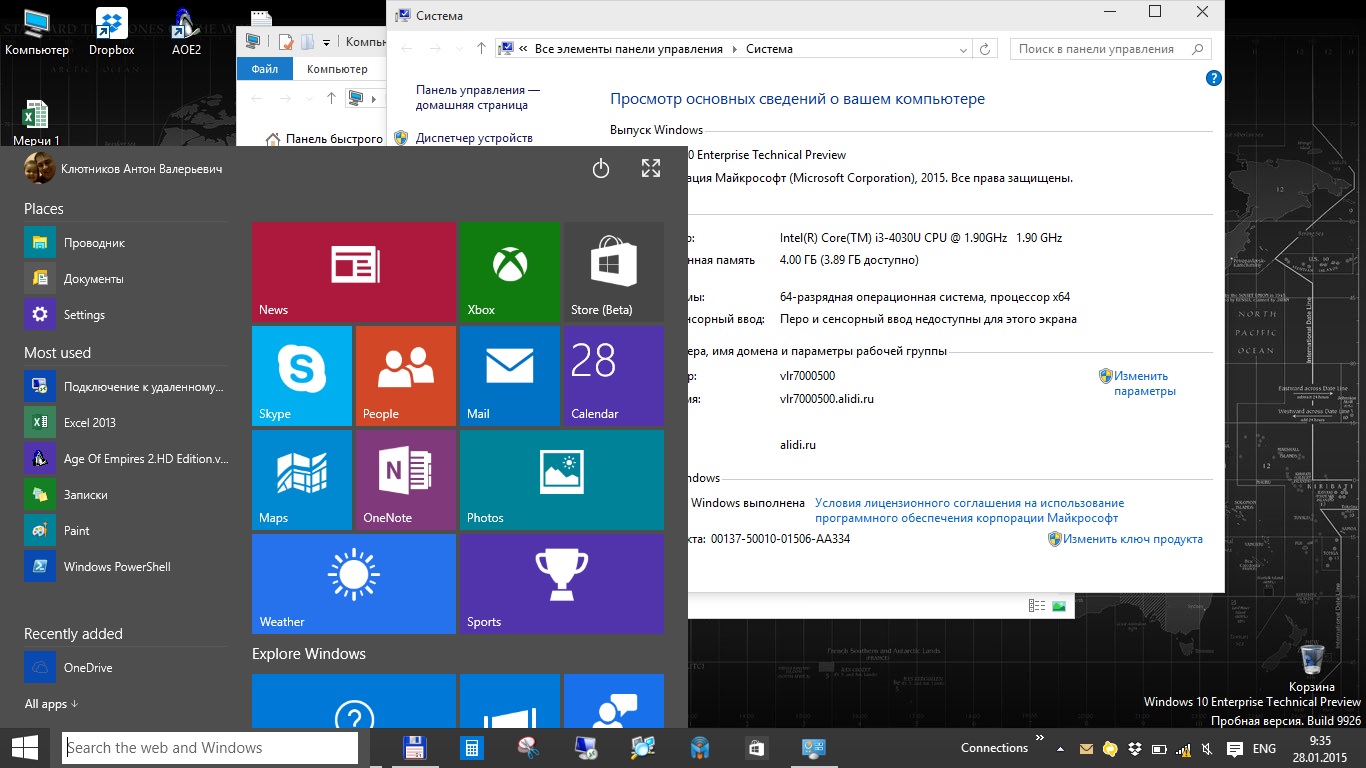The image size is (1366, 768).
Task: Click the Start menu power button
Action: click(x=601, y=169)
